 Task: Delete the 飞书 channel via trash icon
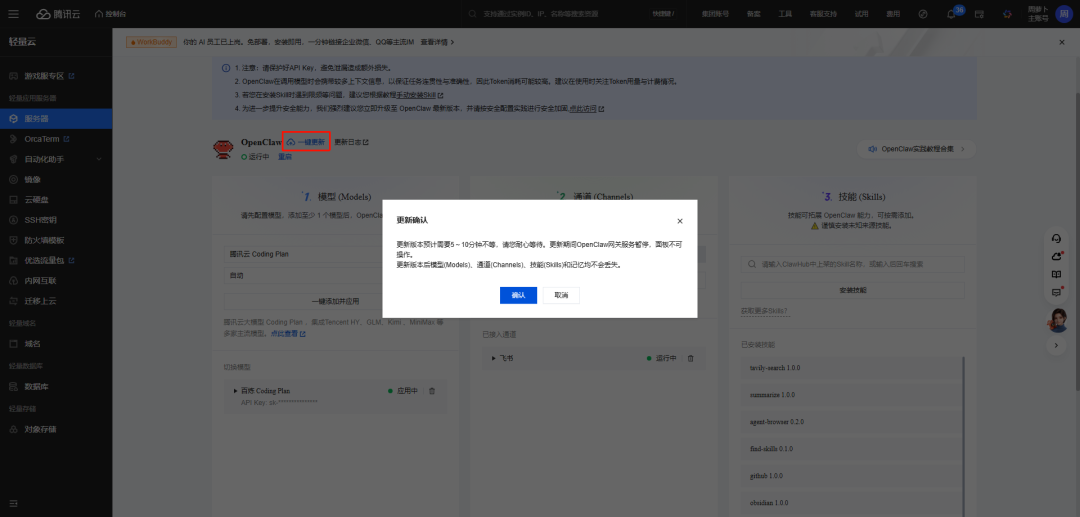pos(691,358)
